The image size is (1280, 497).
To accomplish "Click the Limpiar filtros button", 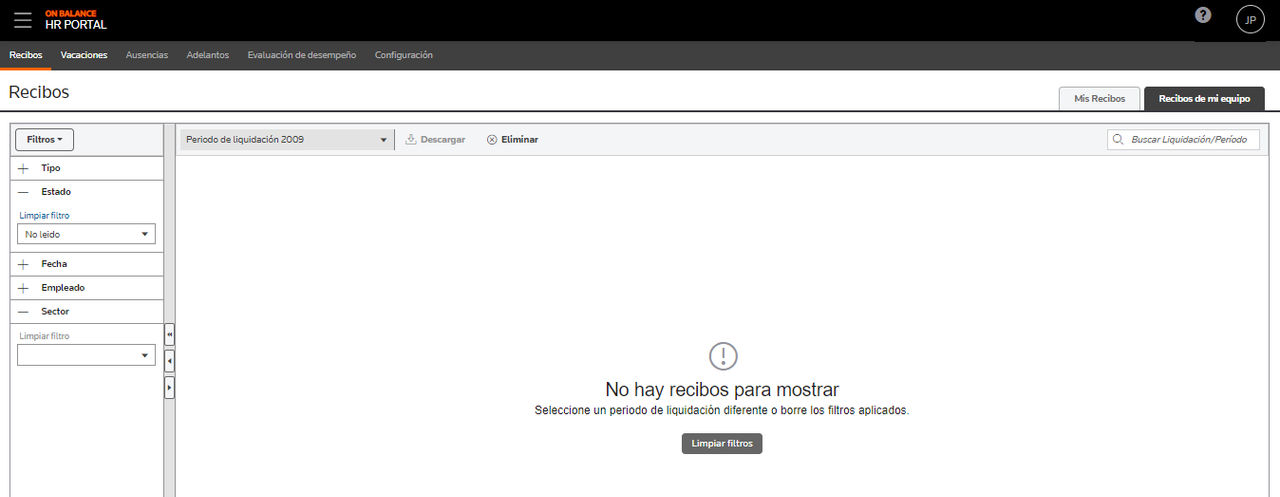I will coord(722,443).
